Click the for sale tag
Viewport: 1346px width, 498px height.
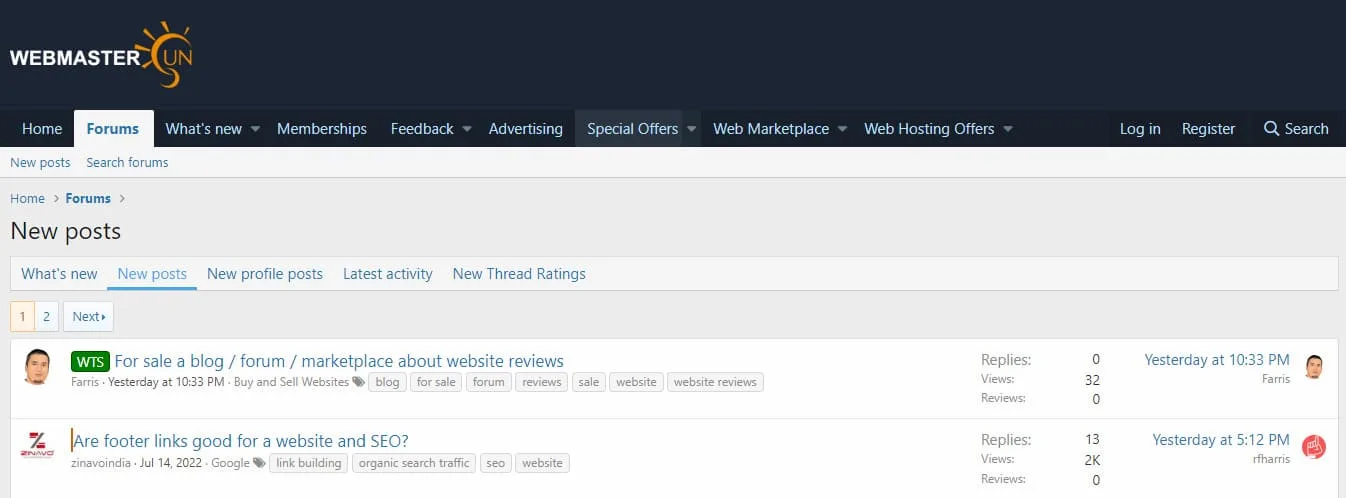(436, 382)
